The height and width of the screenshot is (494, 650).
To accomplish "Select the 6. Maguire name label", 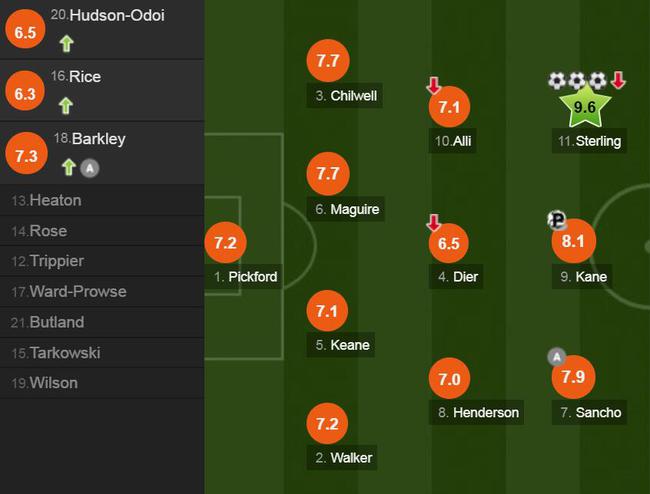I will [346, 209].
